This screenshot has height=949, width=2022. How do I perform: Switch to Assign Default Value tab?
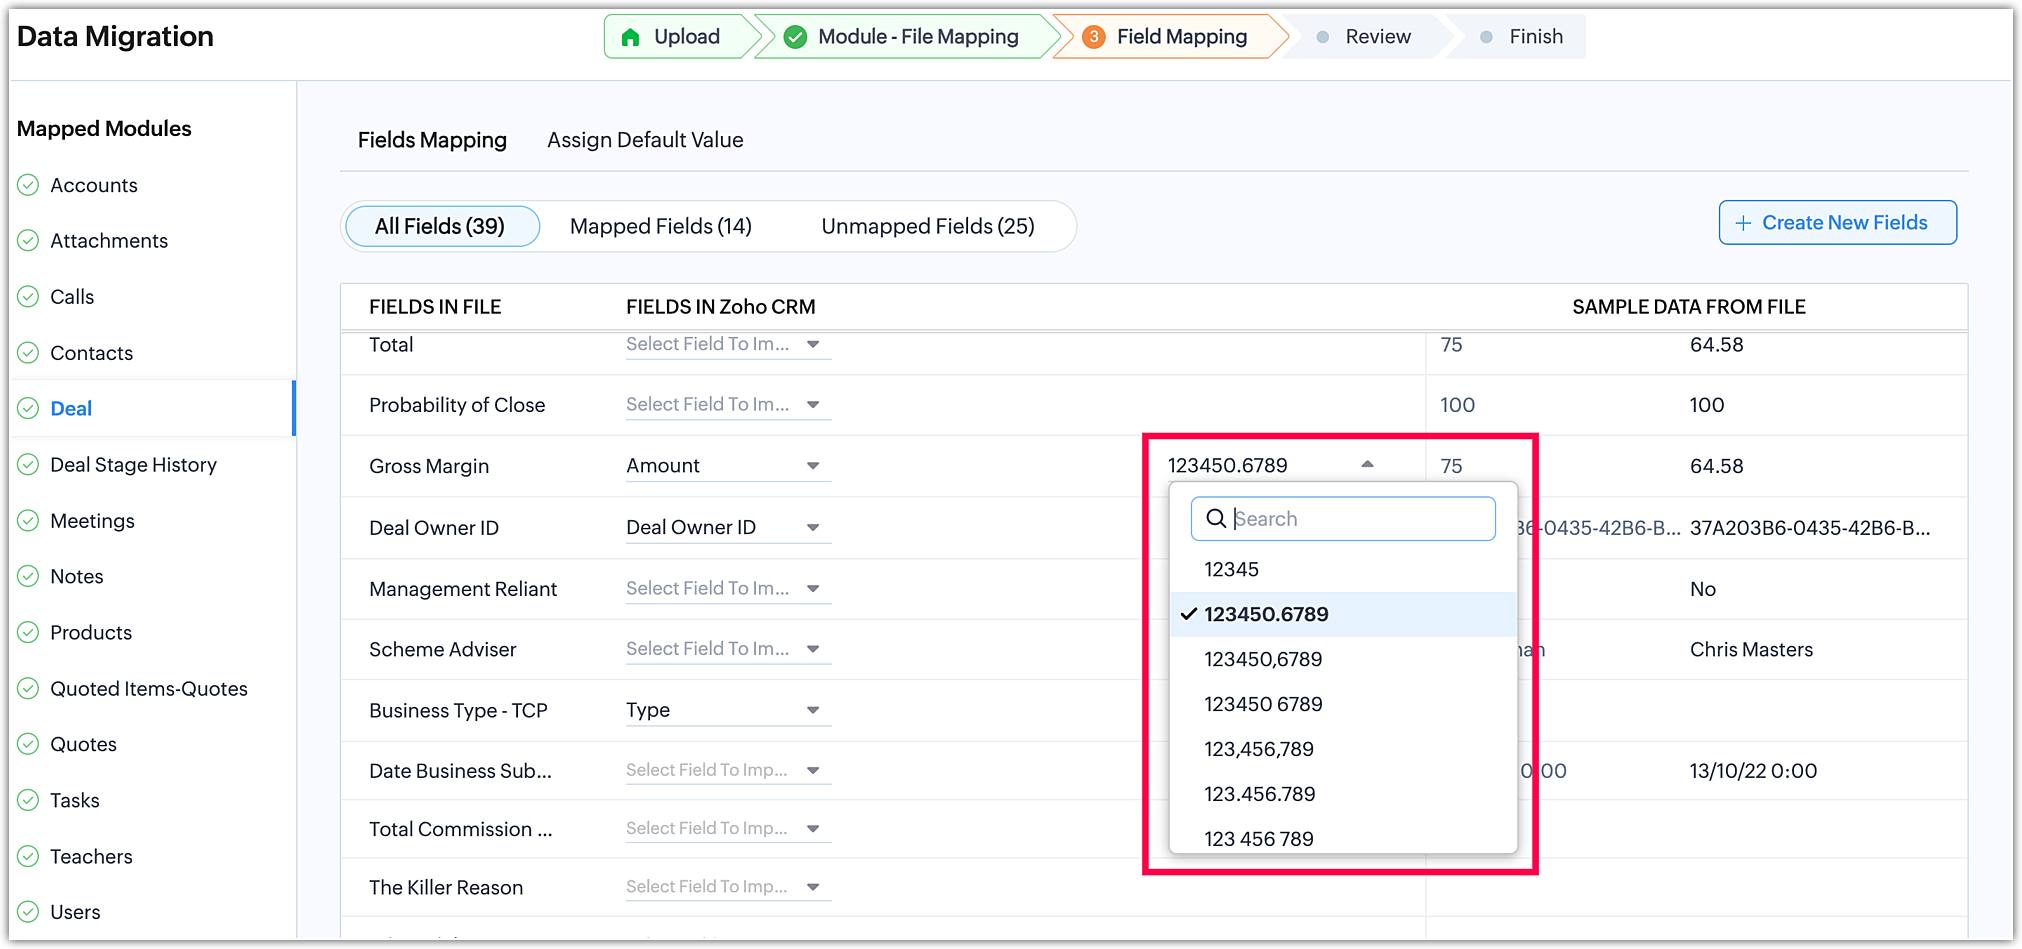click(645, 140)
